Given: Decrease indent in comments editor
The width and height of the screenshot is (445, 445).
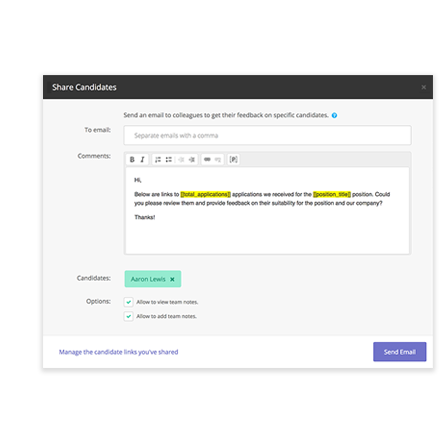Looking at the screenshot, I should [181, 159].
